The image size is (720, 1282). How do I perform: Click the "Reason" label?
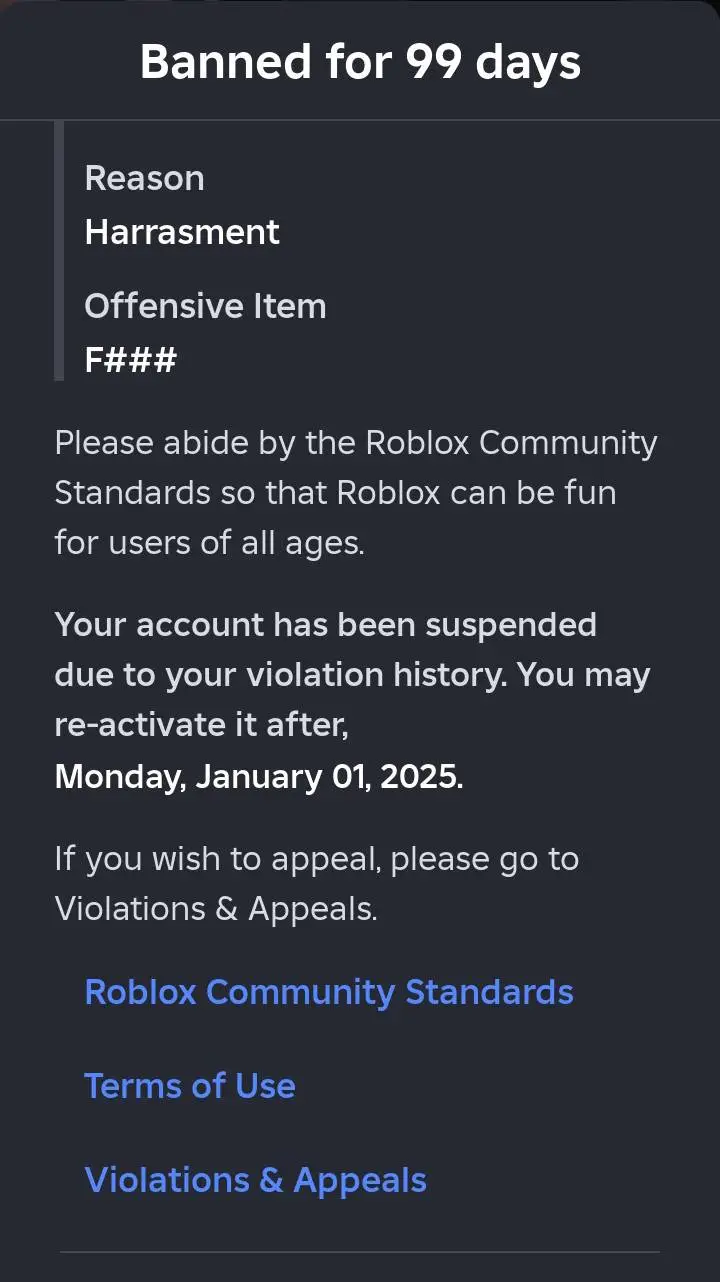[x=144, y=178]
